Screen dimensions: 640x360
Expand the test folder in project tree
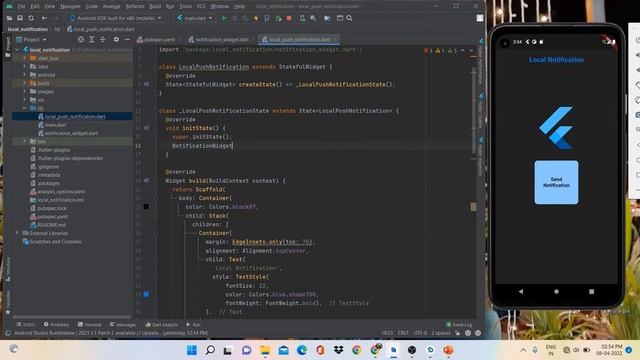[24, 141]
